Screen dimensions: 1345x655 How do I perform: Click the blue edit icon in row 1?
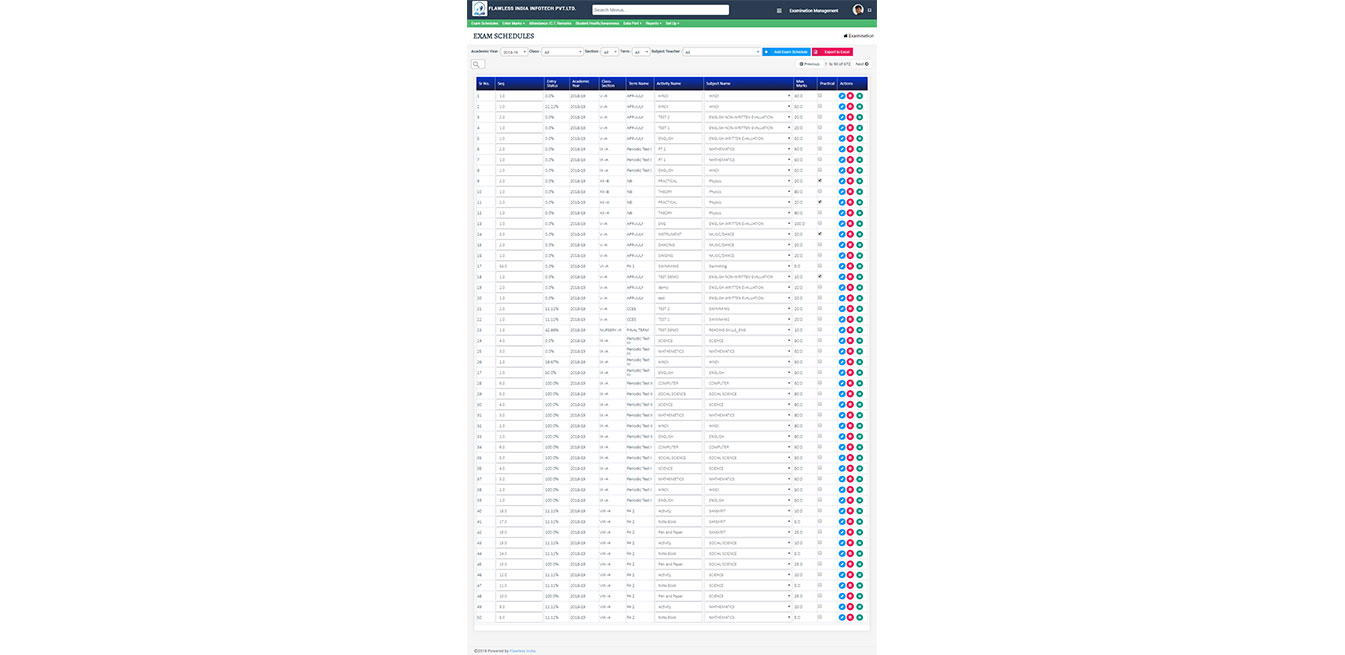842,96
